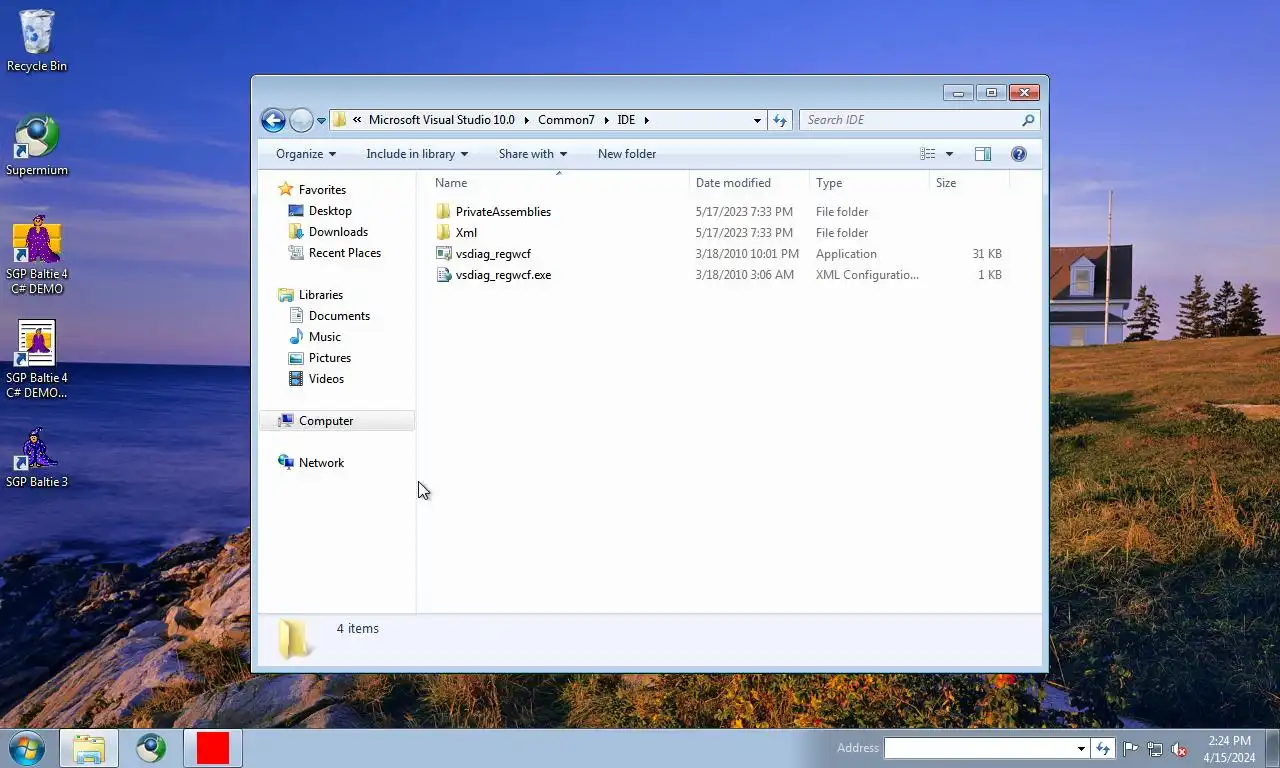Launch Supermium from the desktop shortcut

coord(37,146)
